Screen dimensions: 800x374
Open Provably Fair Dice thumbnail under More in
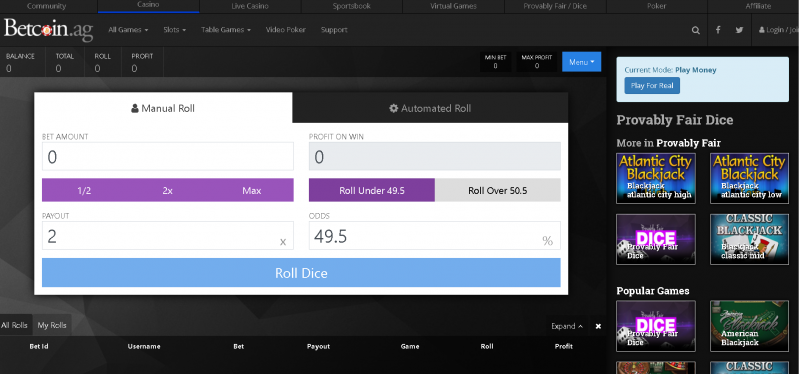tap(656, 239)
